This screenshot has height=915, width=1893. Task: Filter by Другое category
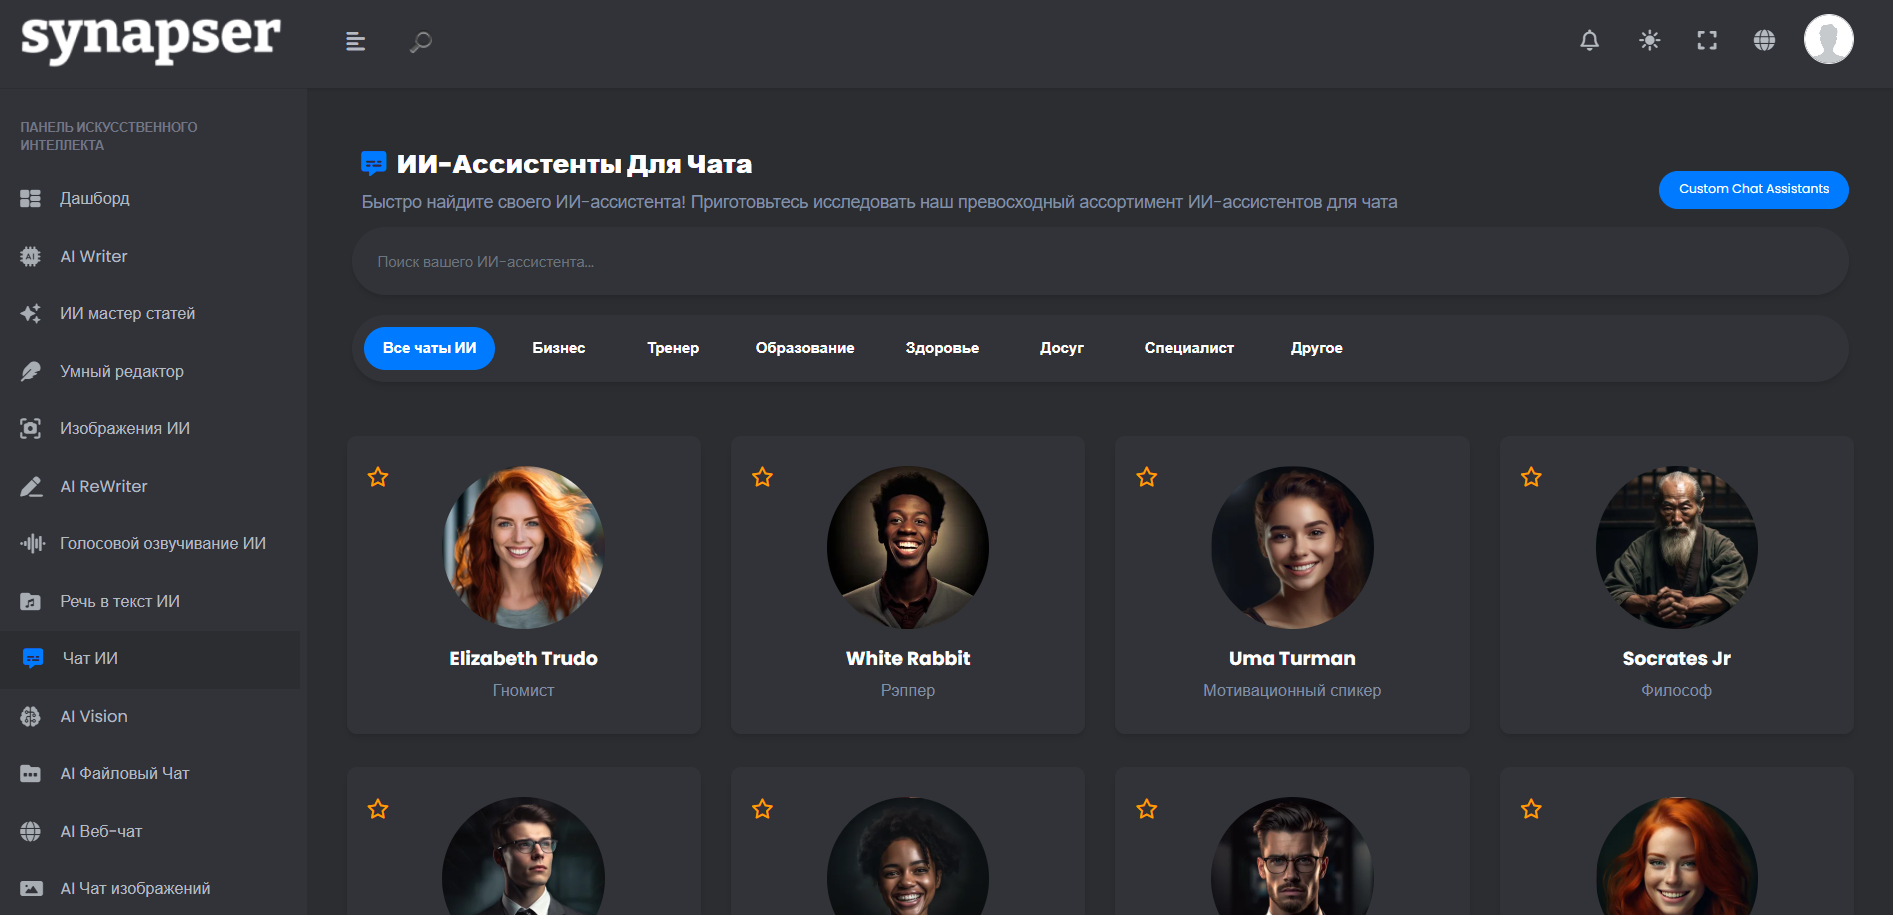(x=1316, y=348)
